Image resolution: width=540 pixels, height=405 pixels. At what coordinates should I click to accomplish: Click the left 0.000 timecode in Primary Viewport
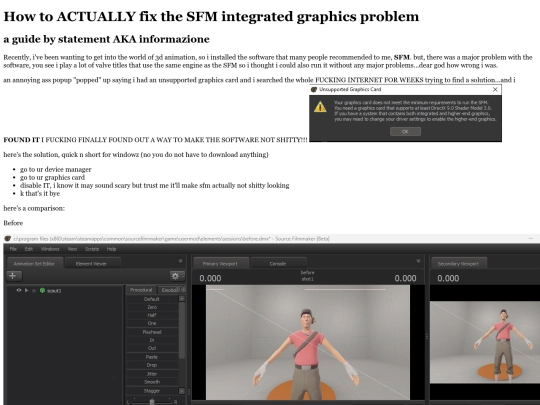[210, 278]
